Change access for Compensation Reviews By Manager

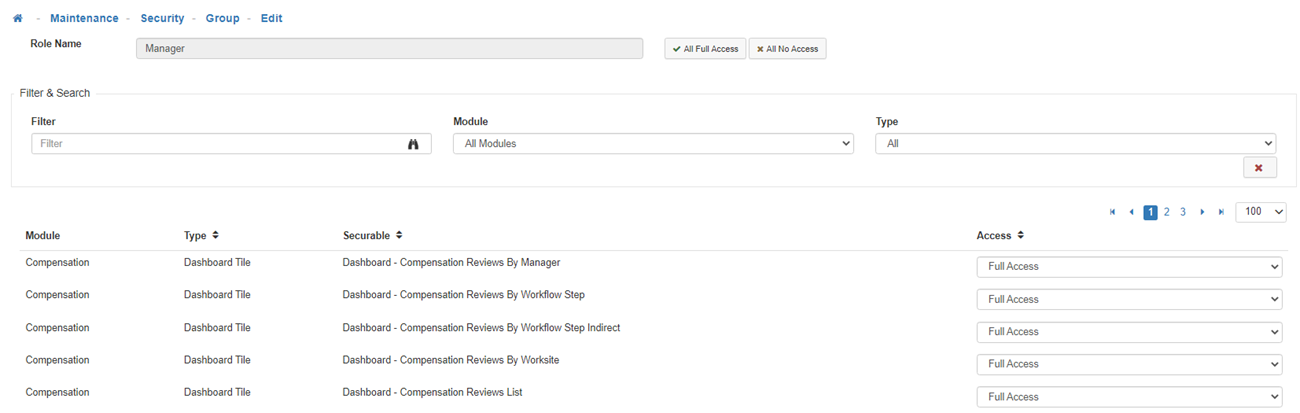[1129, 267]
